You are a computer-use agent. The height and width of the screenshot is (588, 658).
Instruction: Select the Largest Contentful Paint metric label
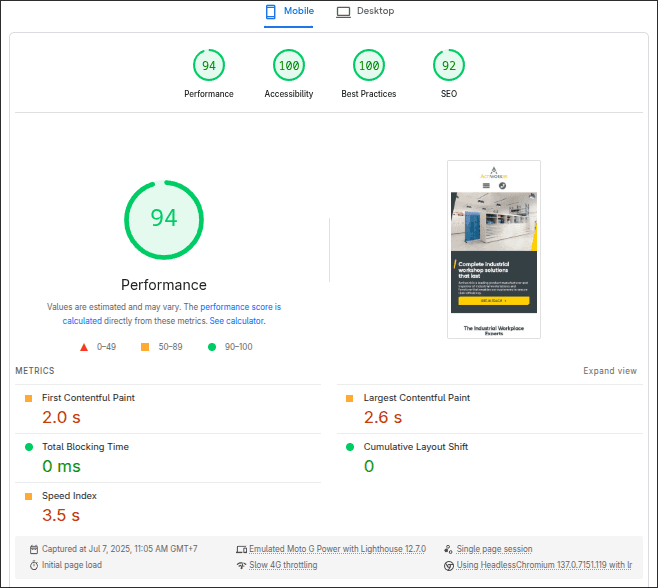[417, 398]
